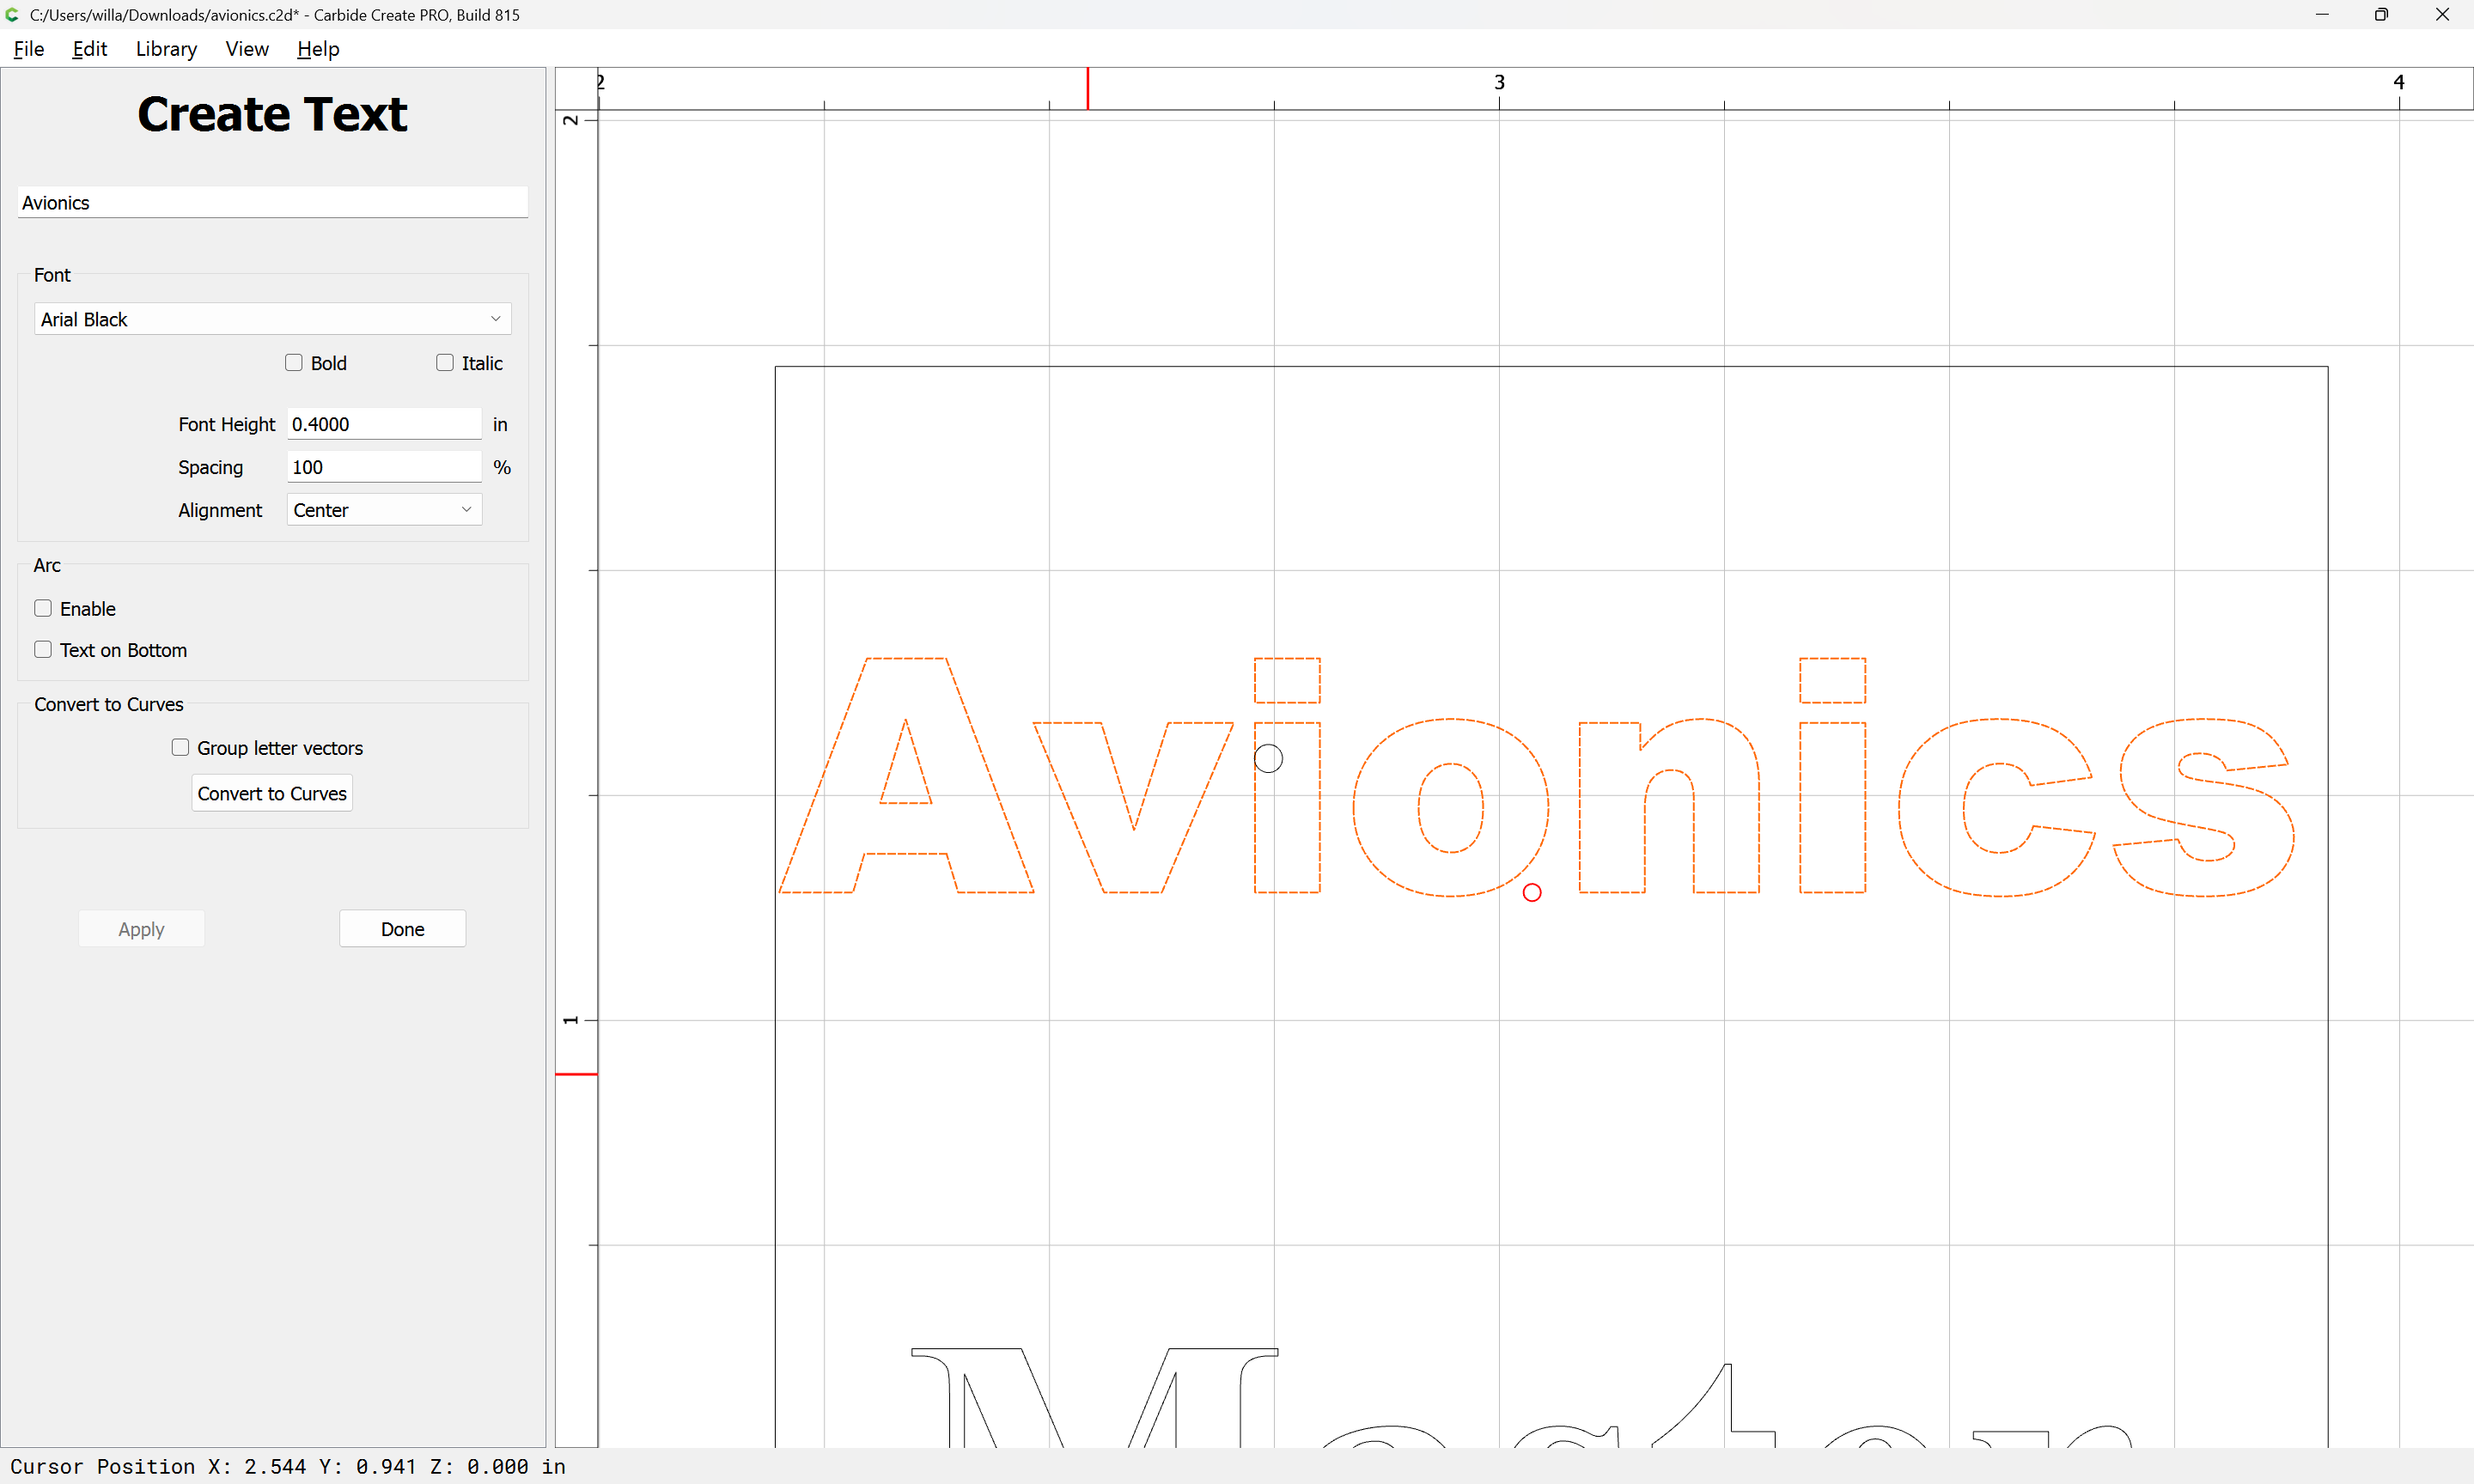
Task: Close the Carbide Create window
Action: tap(2442, 14)
